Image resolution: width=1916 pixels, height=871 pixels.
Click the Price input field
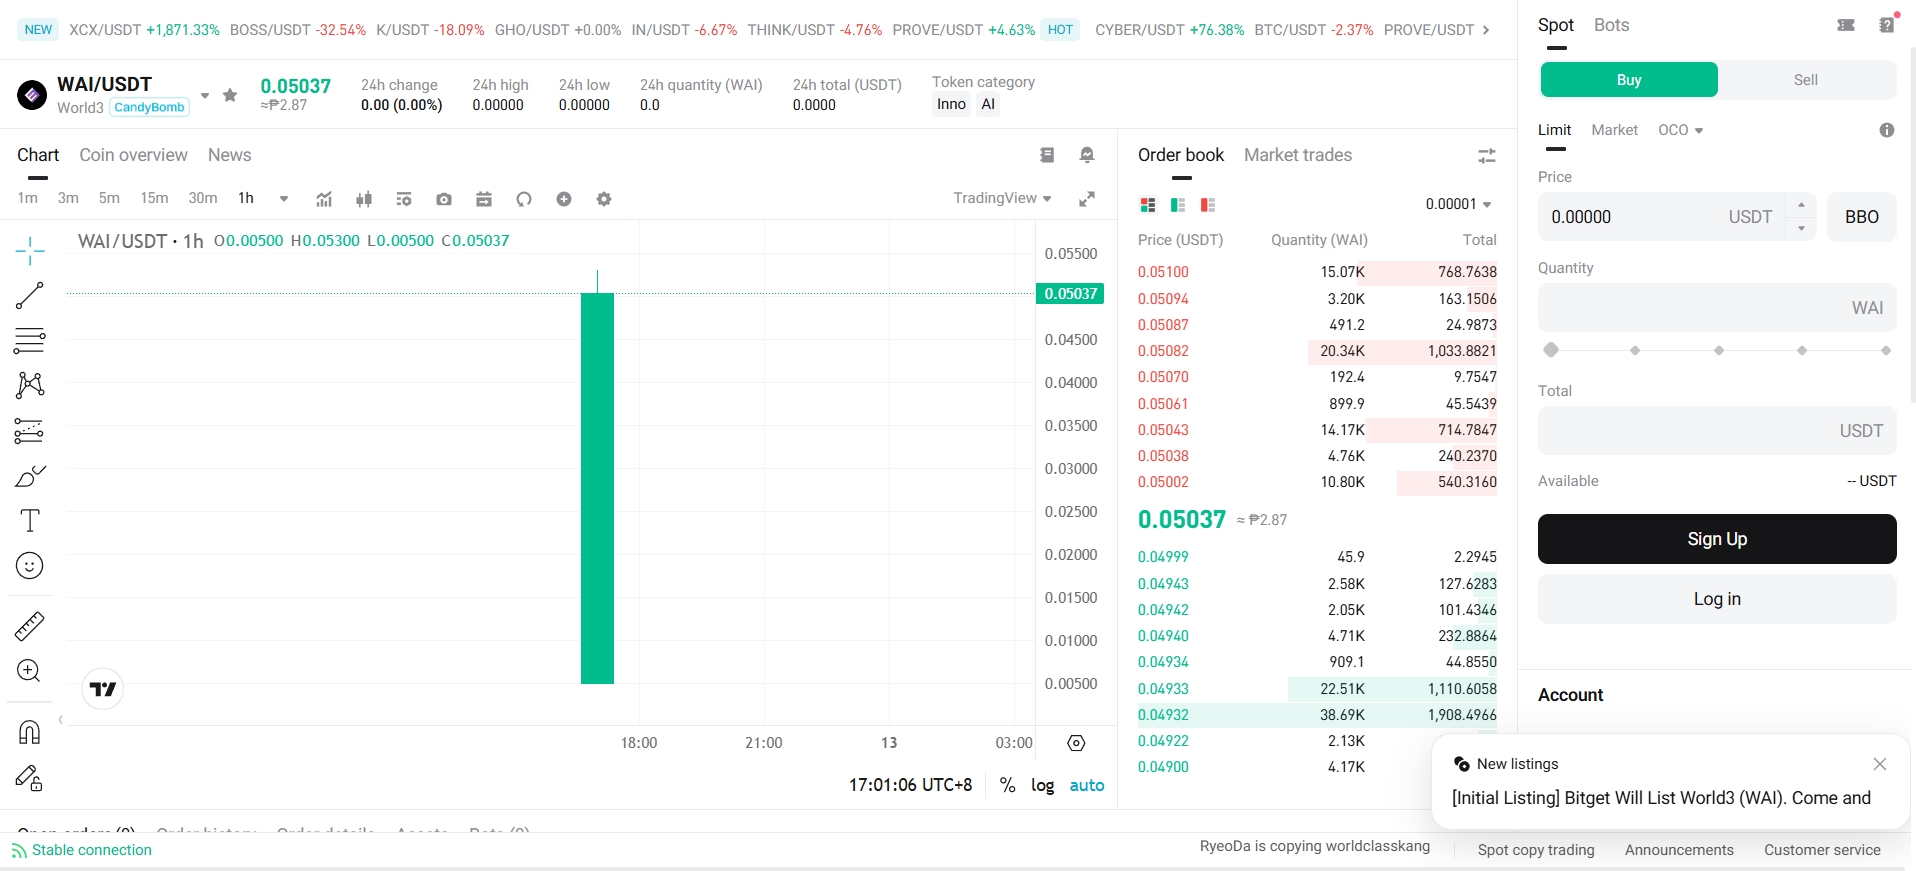pyautogui.click(x=1662, y=217)
